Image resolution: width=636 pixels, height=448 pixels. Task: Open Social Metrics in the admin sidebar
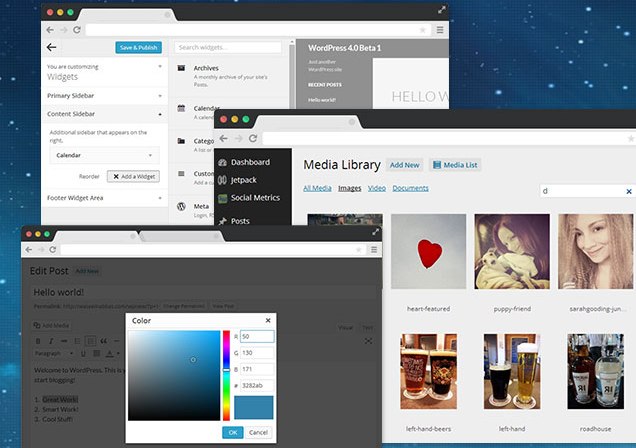[x=255, y=198]
